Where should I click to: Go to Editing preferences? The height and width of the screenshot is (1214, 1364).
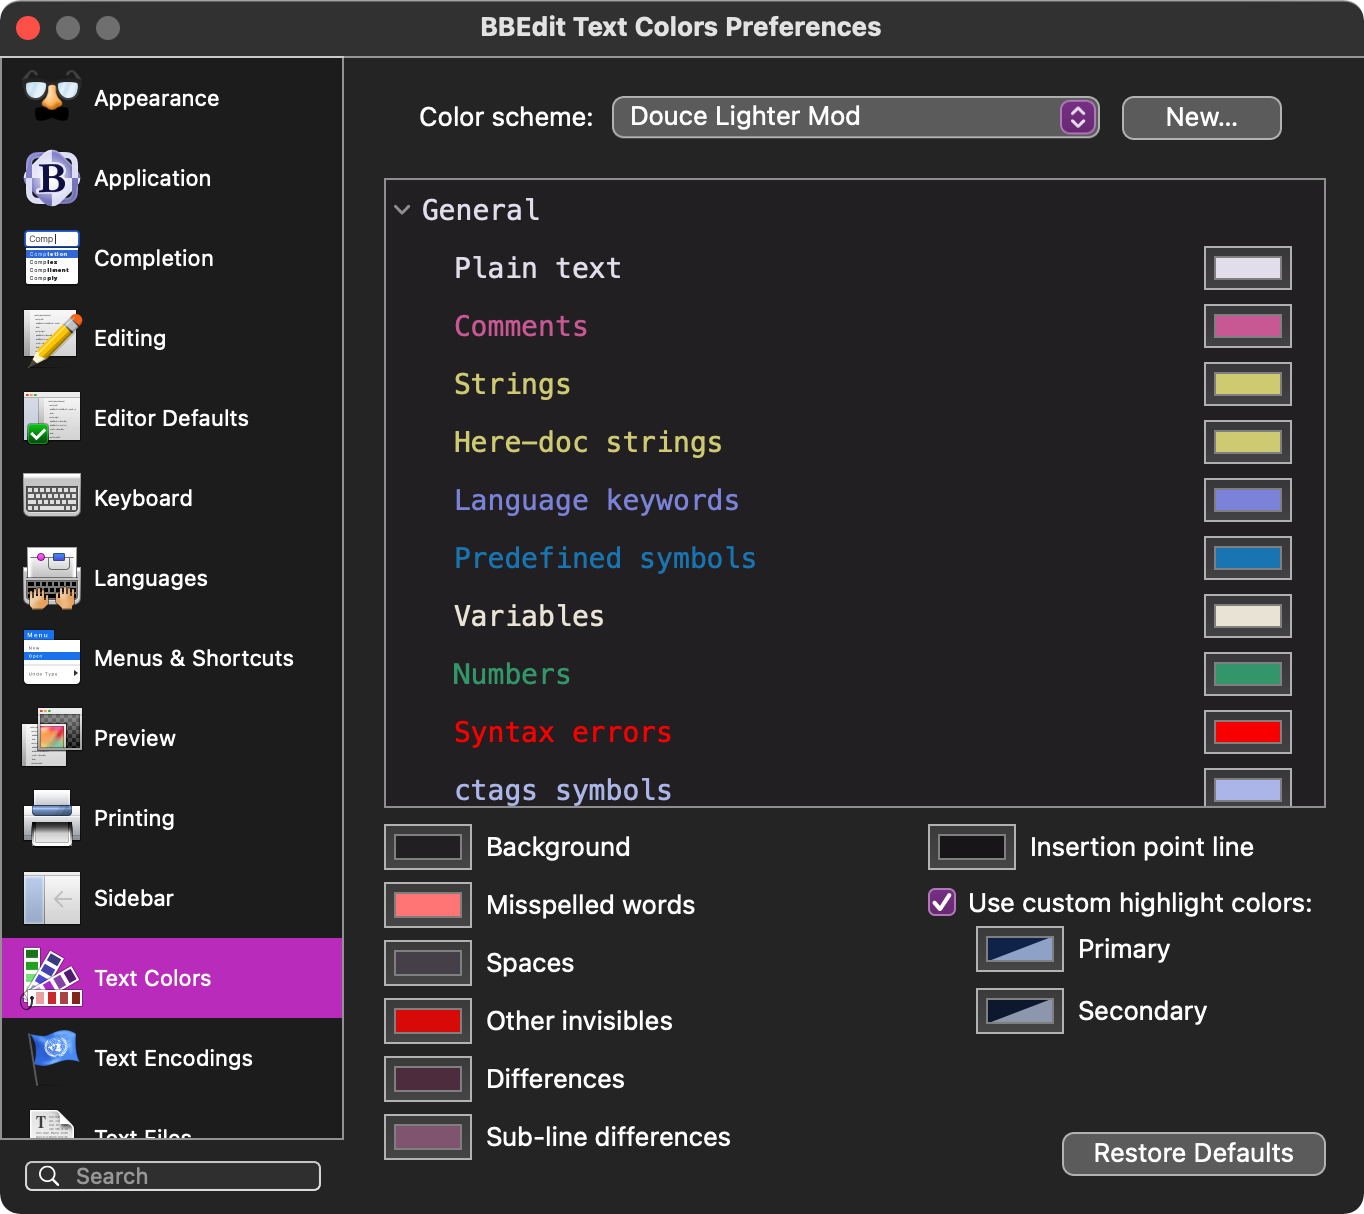130,338
